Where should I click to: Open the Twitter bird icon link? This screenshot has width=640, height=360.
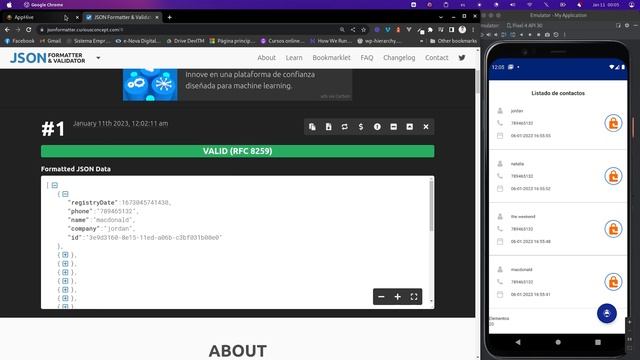coord(462,58)
